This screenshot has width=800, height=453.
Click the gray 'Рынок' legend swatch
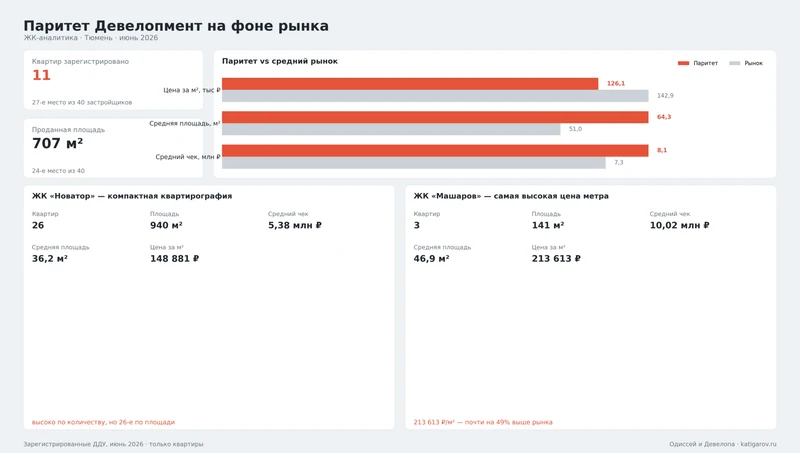[x=735, y=63]
